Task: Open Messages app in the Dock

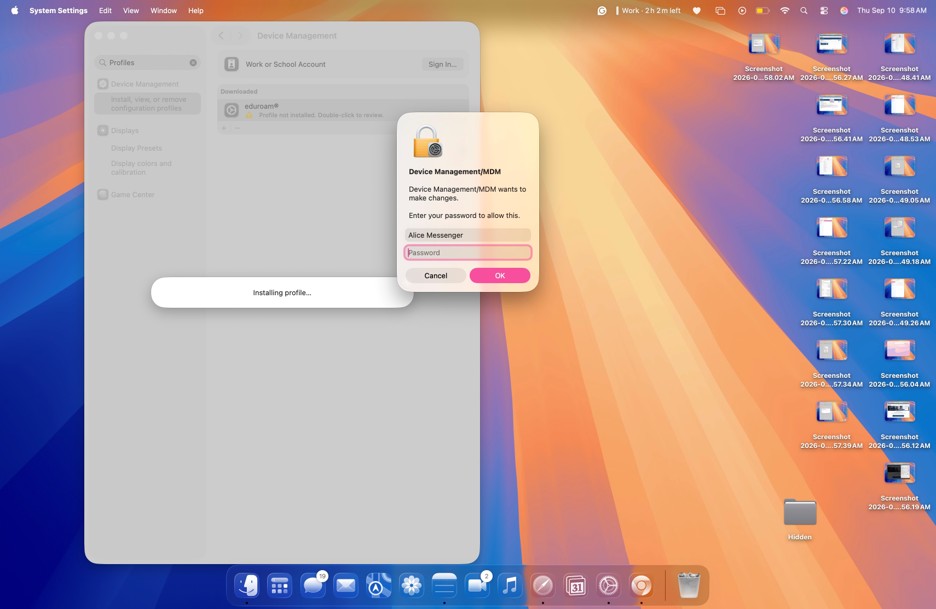Action: click(x=312, y=585)
